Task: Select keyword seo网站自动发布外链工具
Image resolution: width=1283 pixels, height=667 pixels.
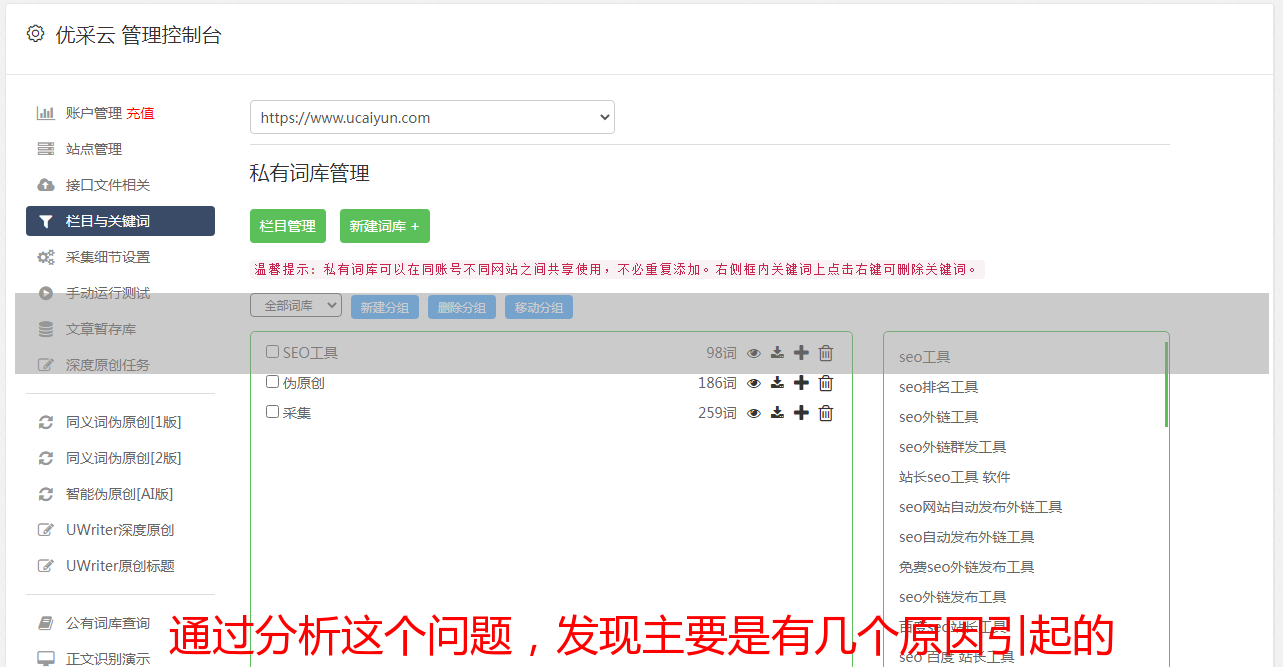Action: 980,507
